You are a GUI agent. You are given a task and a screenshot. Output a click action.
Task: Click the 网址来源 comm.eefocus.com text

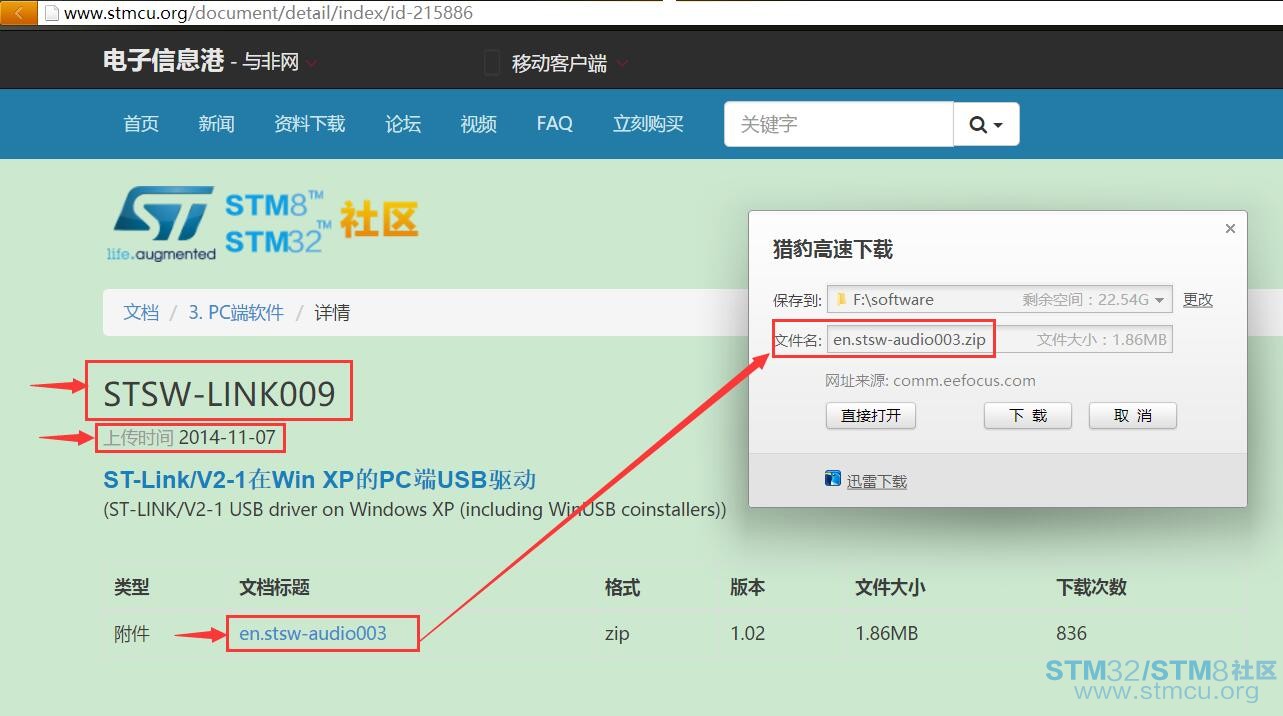930,380
